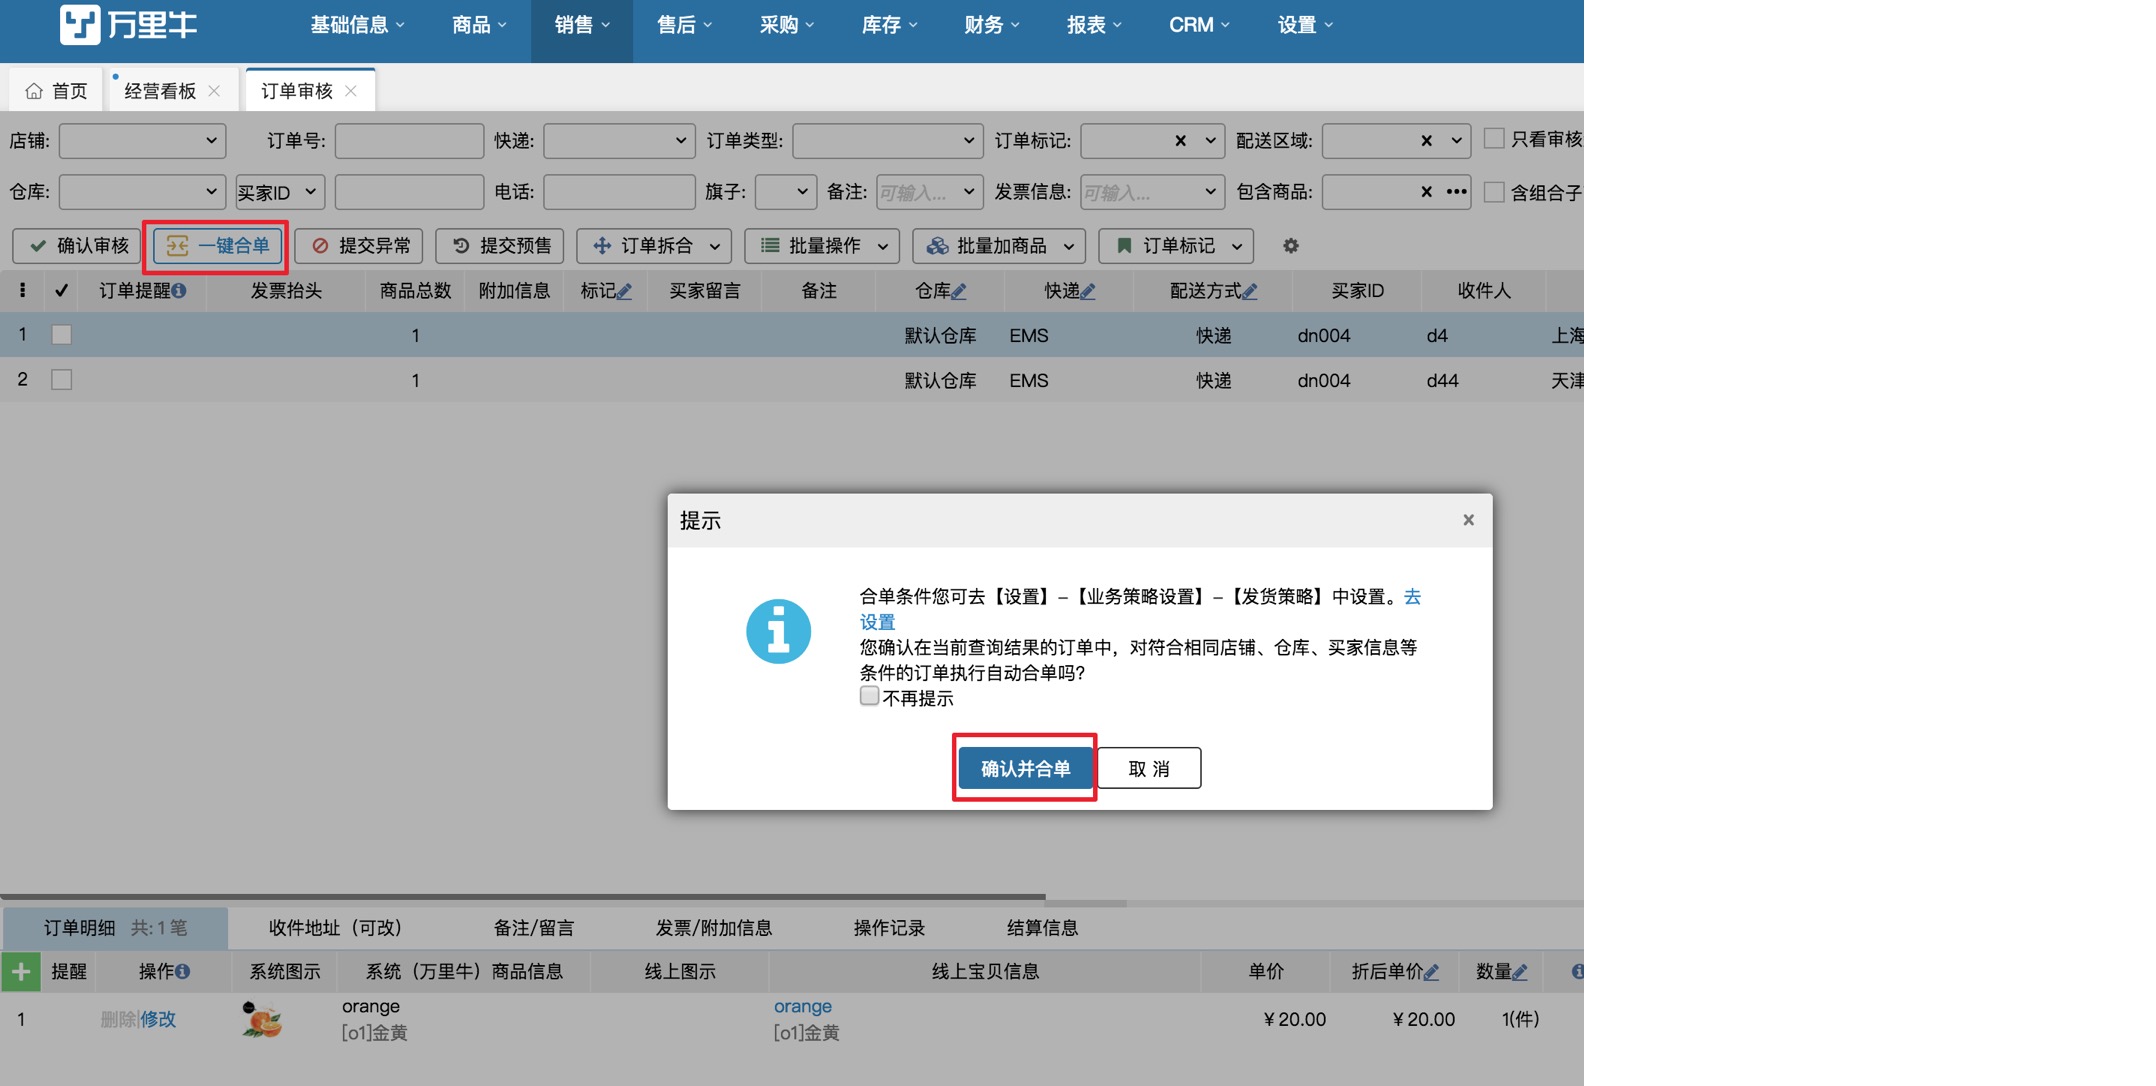Click the 电话 input field
Image resolution: width=2156 pixels, height=1086 pixels.
pos(619,192)
